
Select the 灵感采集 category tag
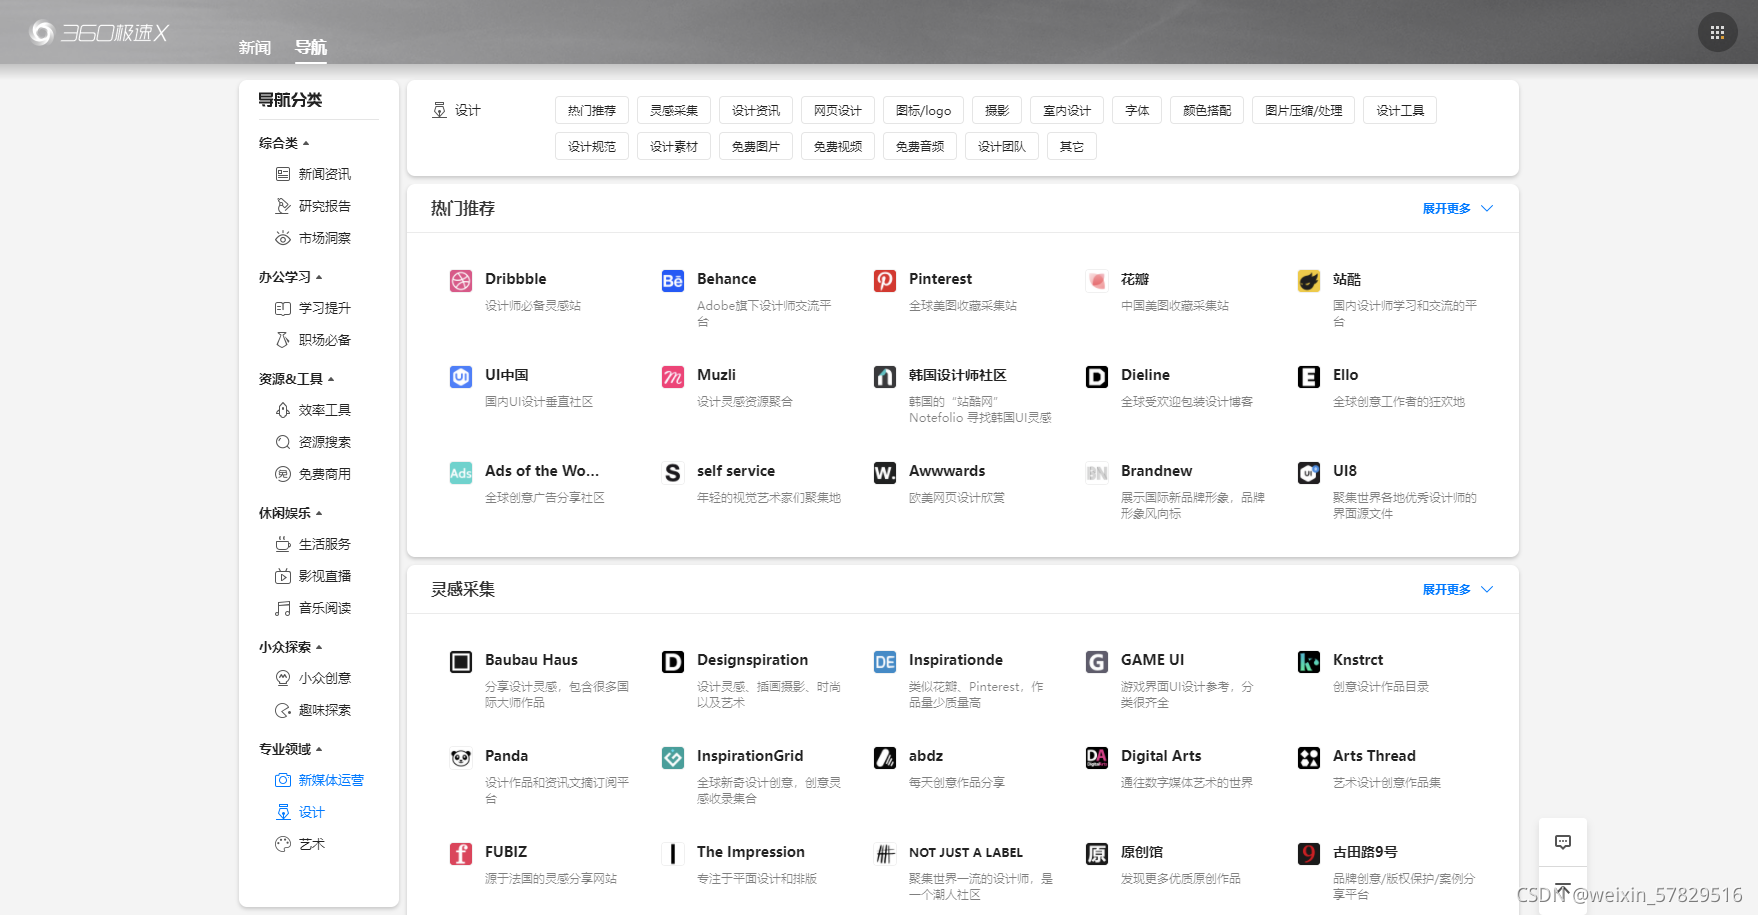674,111
